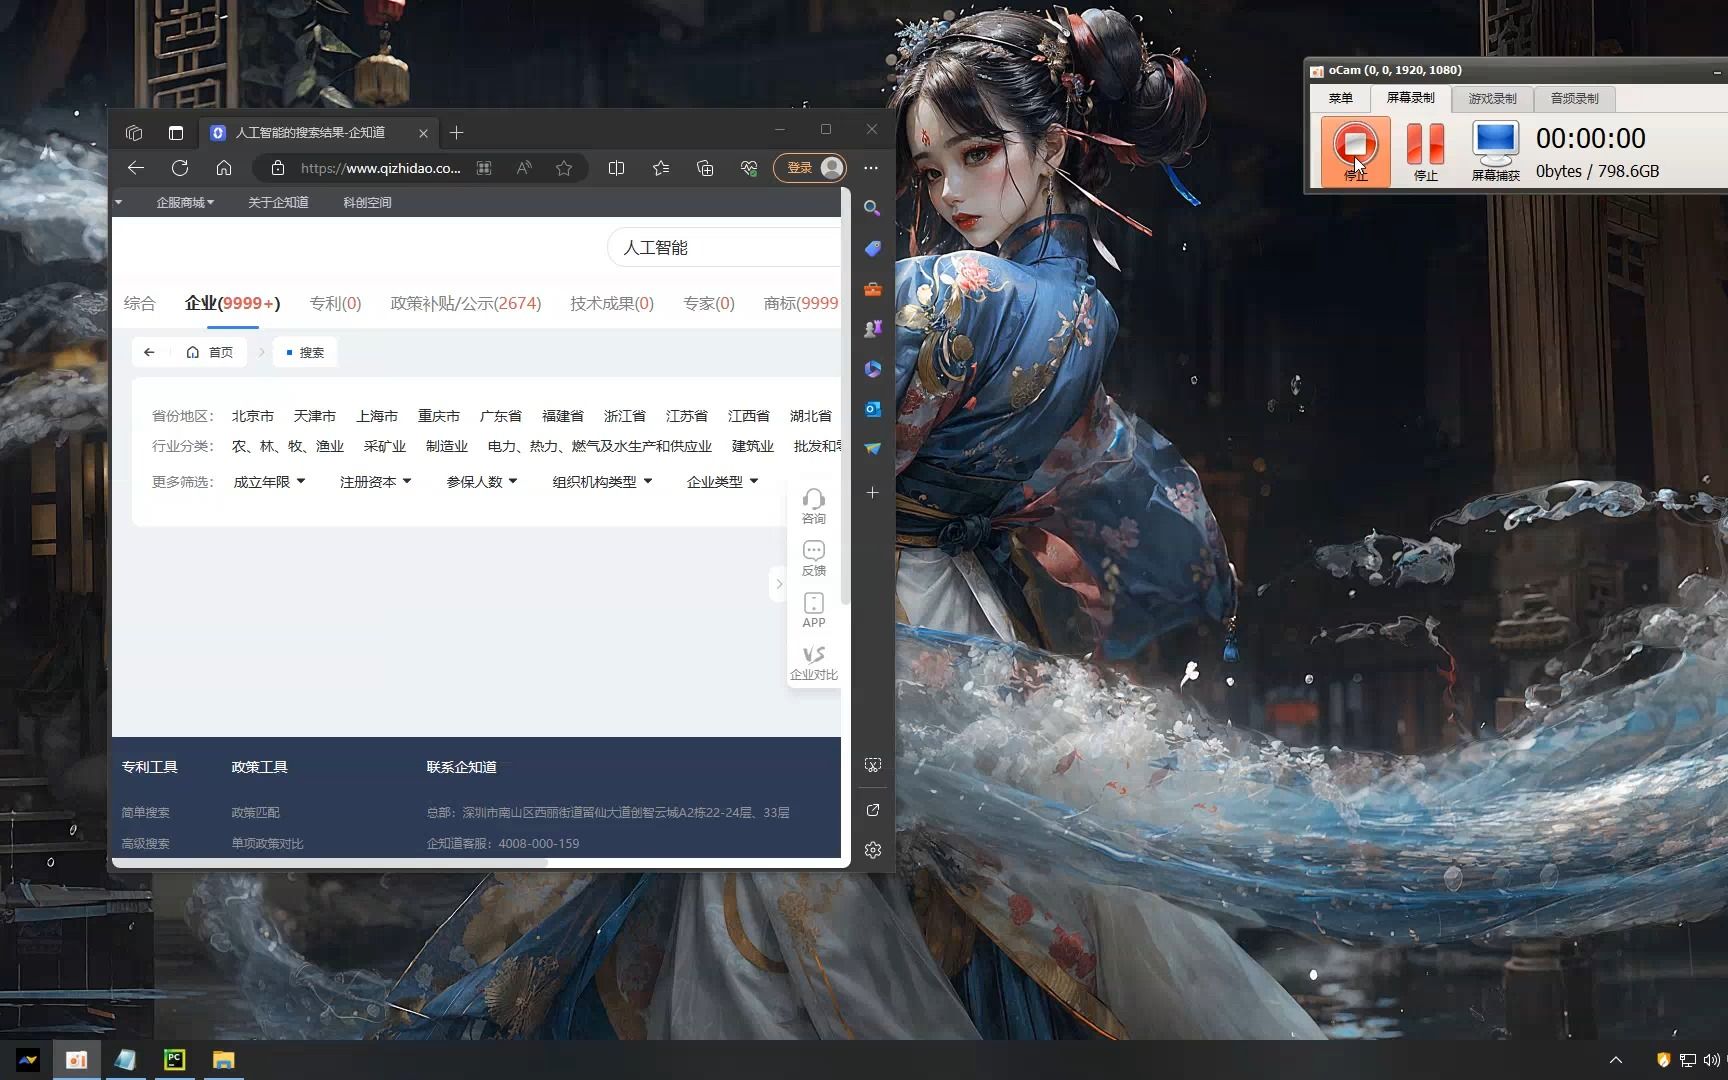Switch to 专家(0) tab
The height and width of the screenshot is (1080, 1728).
coord(709,303)
